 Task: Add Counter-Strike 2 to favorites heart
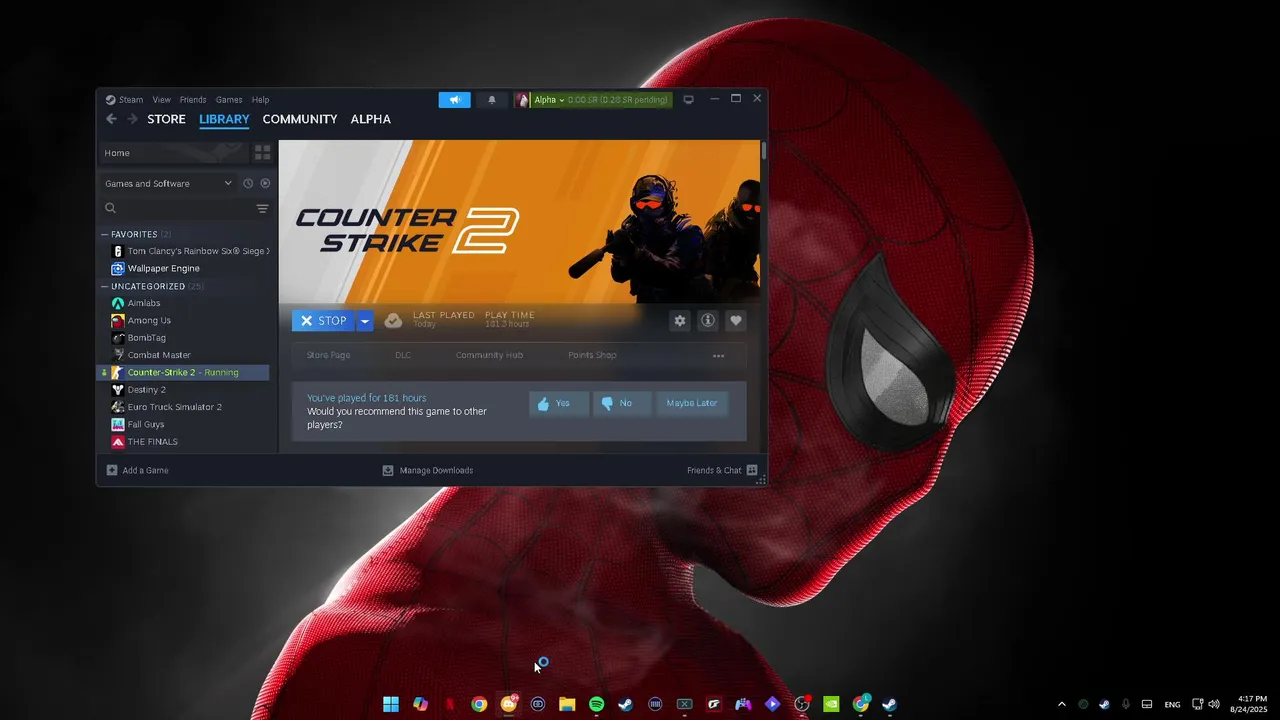click(x=736, y=320)
